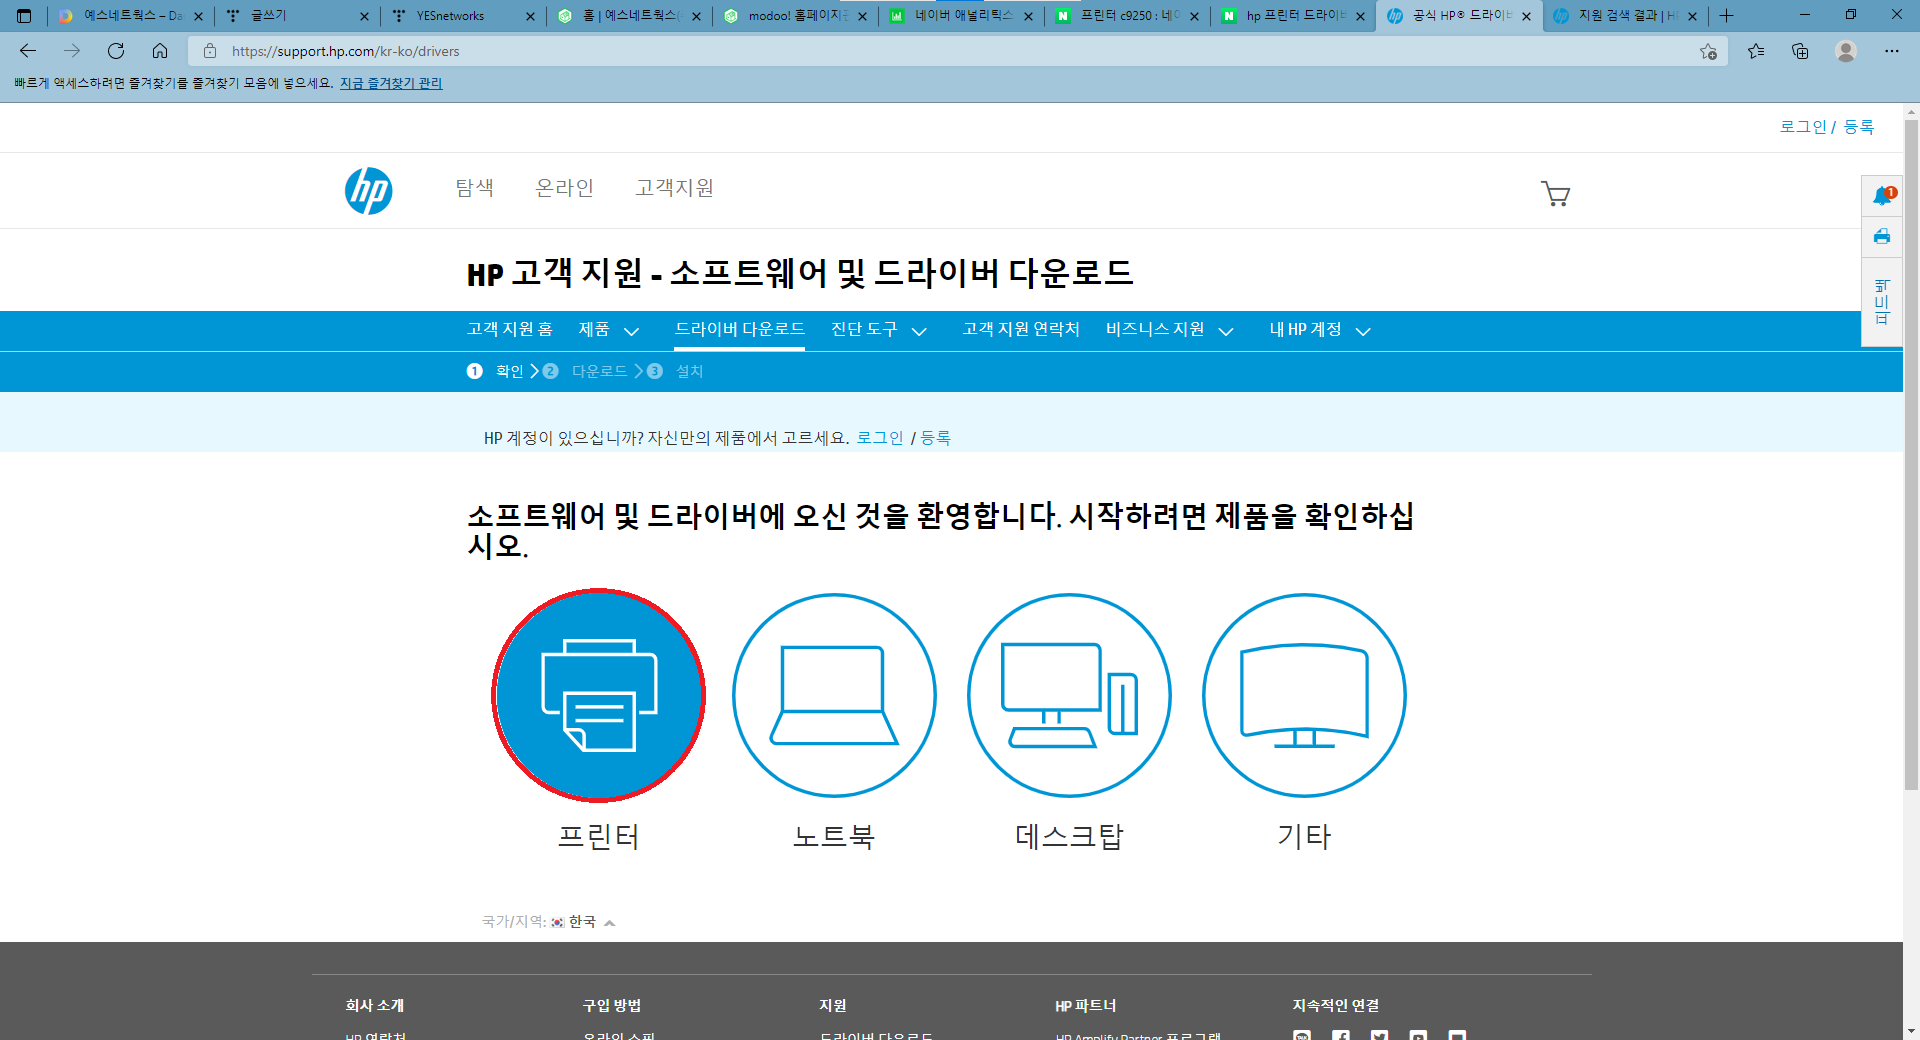Select the 데스크탑 desktop product icon

tap(1069, 695)
